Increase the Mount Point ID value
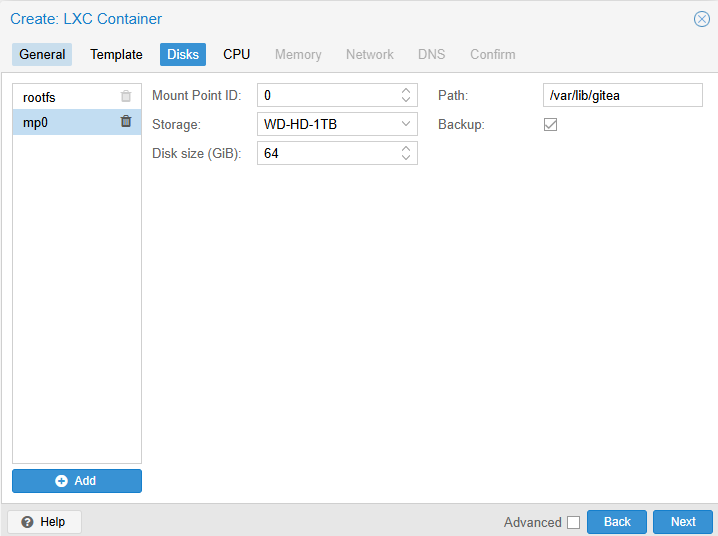 406,91
